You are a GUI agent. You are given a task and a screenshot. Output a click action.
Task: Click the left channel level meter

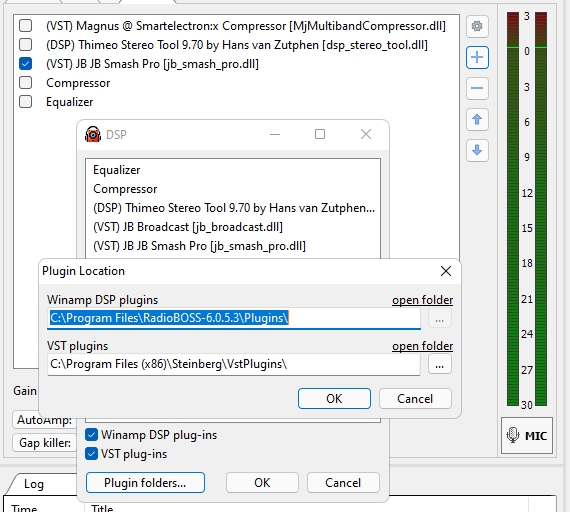coord(513,209)
